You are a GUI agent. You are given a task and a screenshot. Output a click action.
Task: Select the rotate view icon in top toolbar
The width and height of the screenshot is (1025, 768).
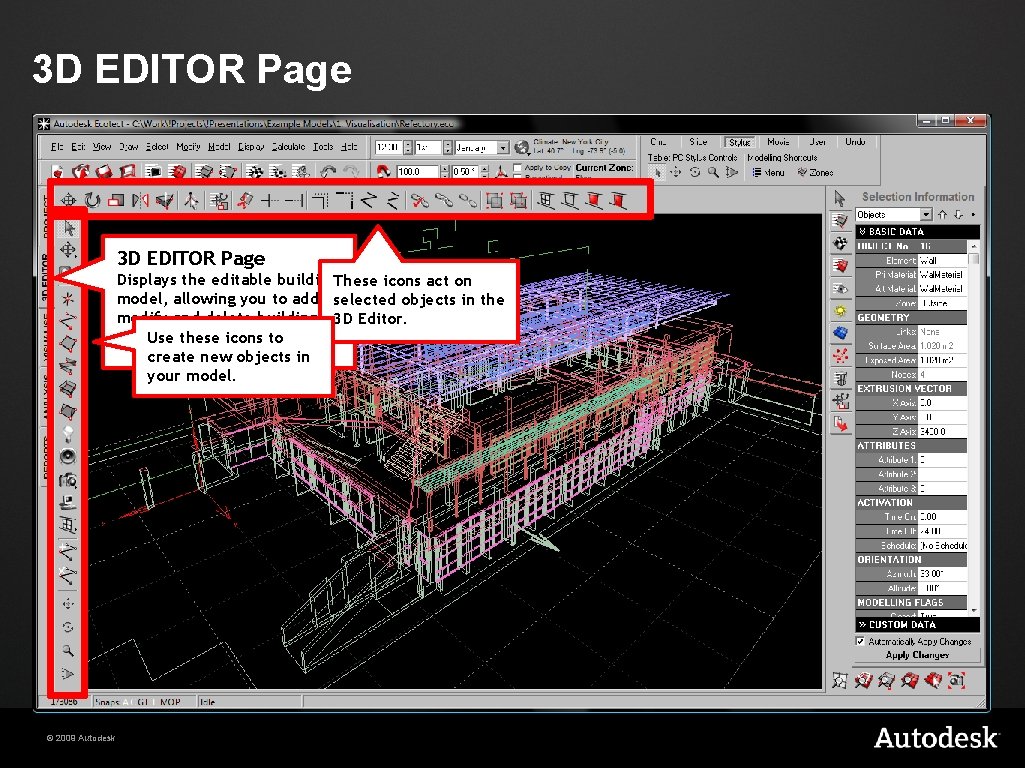pos(93,198)
